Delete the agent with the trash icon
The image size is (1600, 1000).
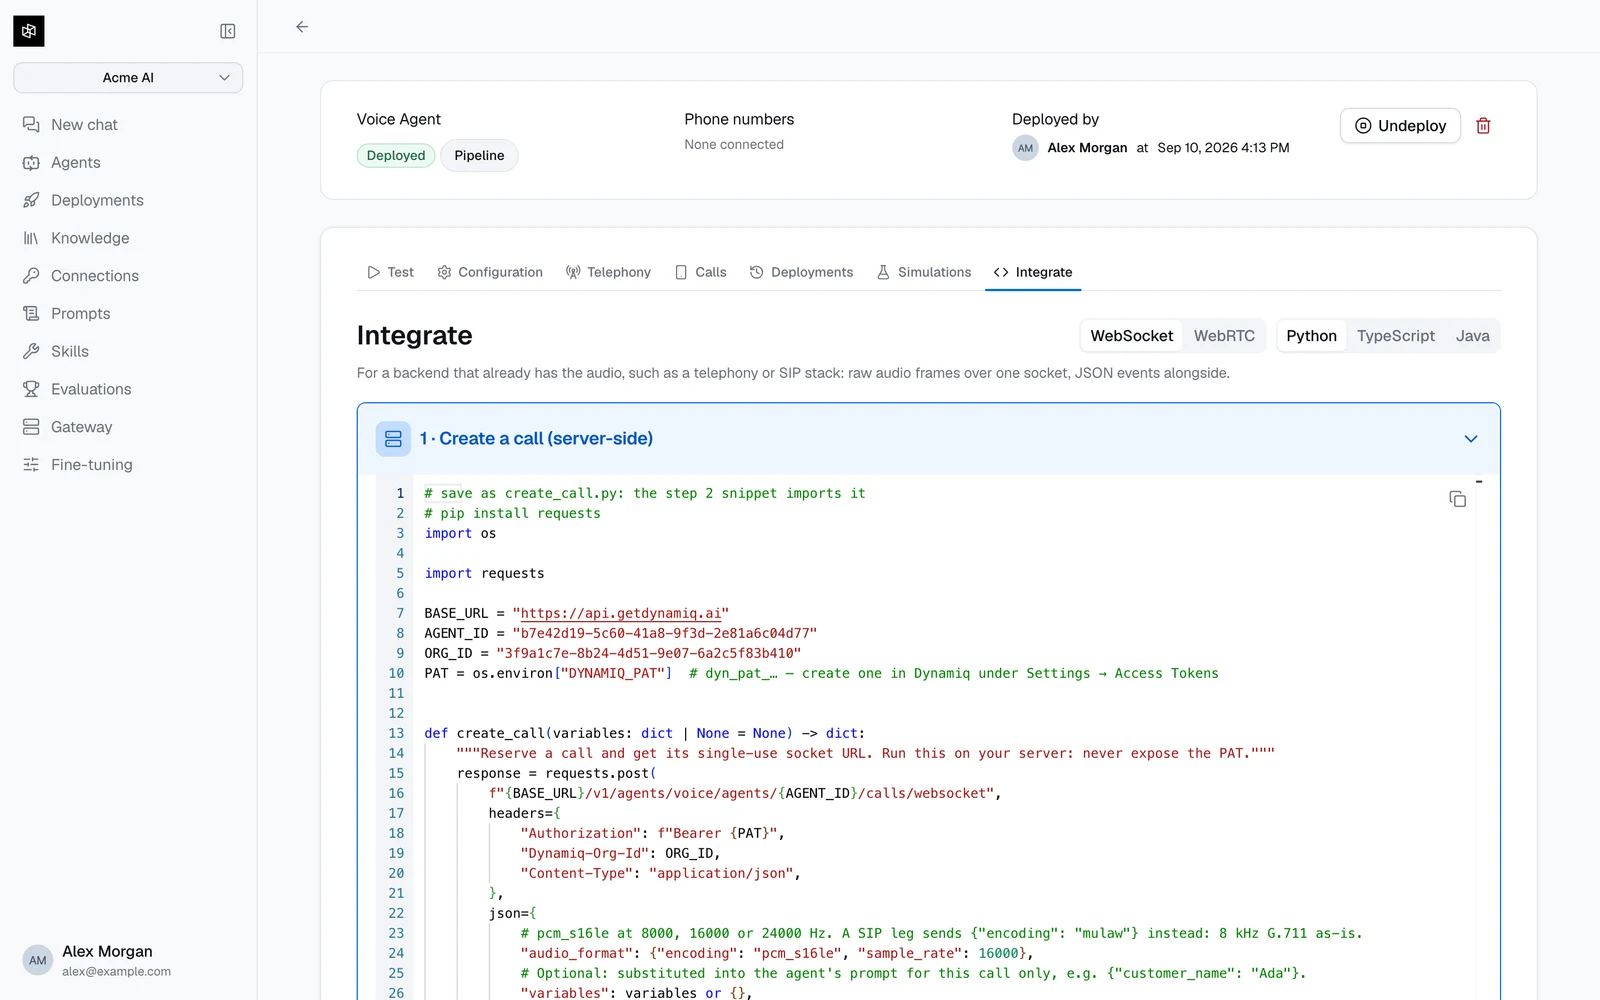click(x=1483, y=126)
